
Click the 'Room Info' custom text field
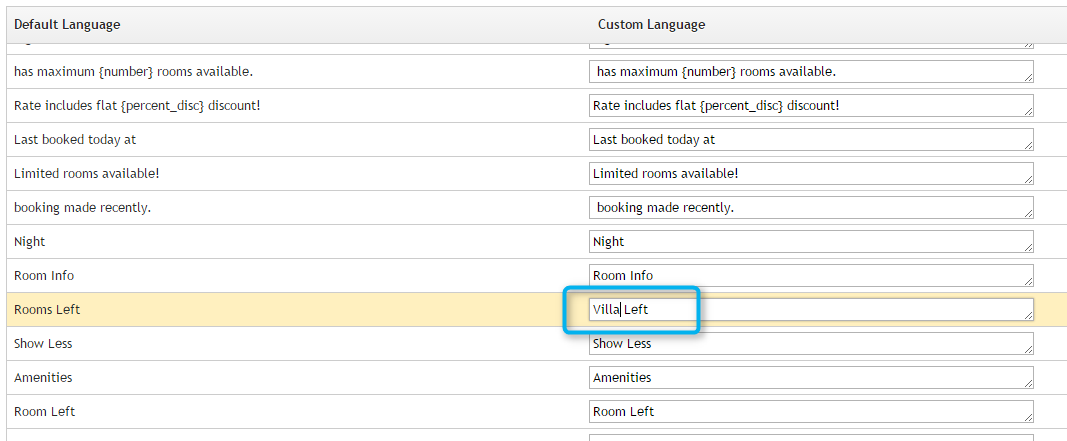pos(810,276)
